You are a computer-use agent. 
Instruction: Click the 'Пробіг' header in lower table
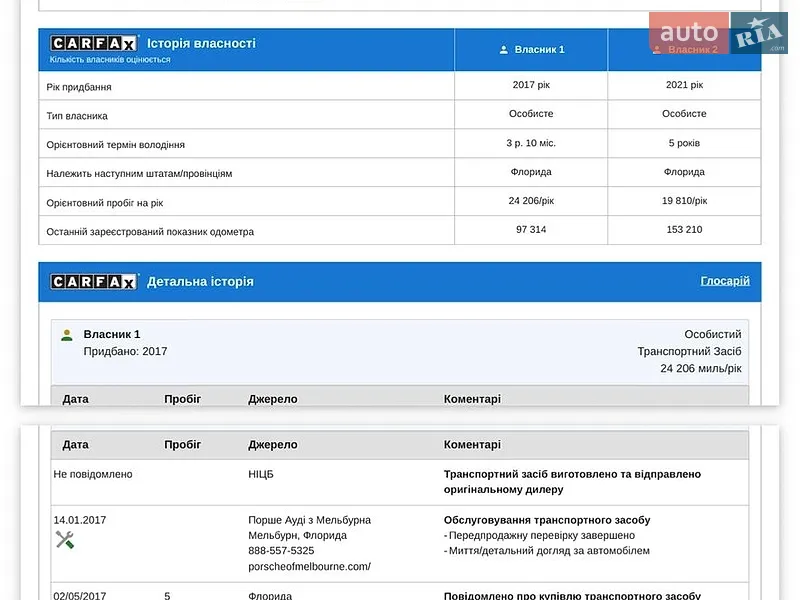pyautogui.click(x=183, y=444)
